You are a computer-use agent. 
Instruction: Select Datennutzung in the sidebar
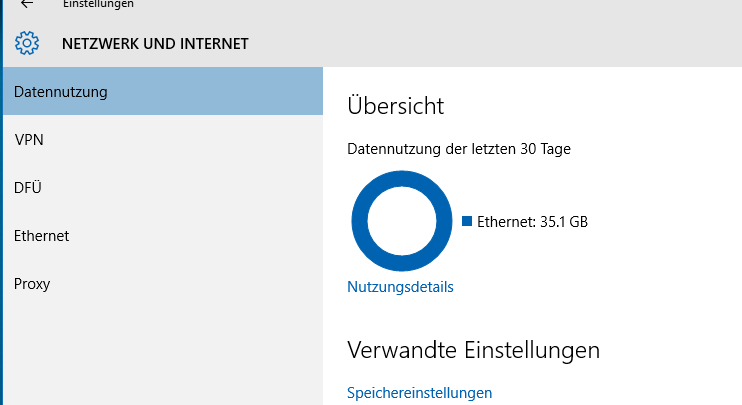(x=163, y=91)
